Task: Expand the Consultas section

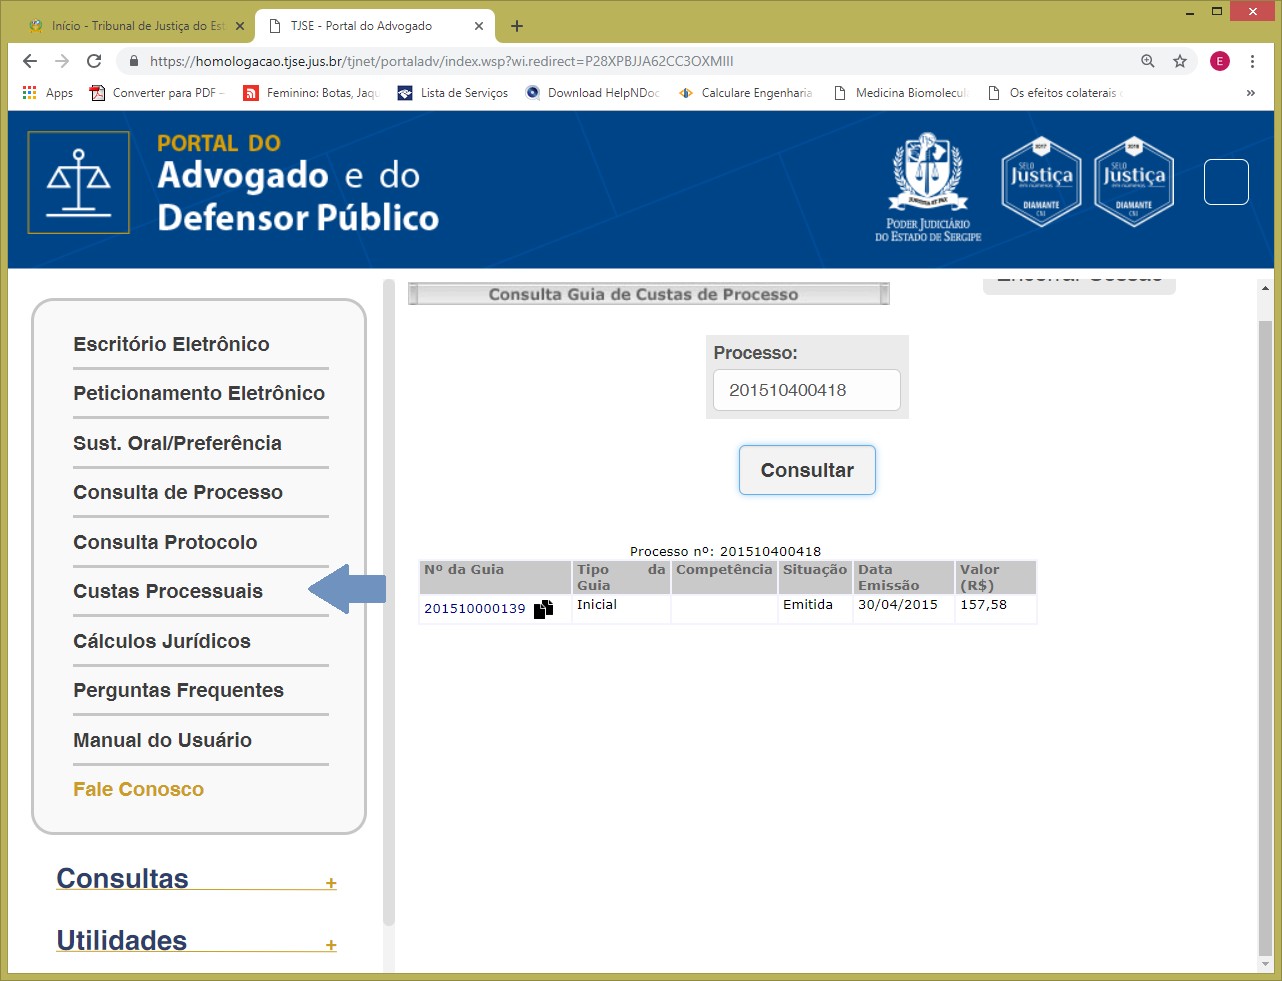Action: point(330,883)
